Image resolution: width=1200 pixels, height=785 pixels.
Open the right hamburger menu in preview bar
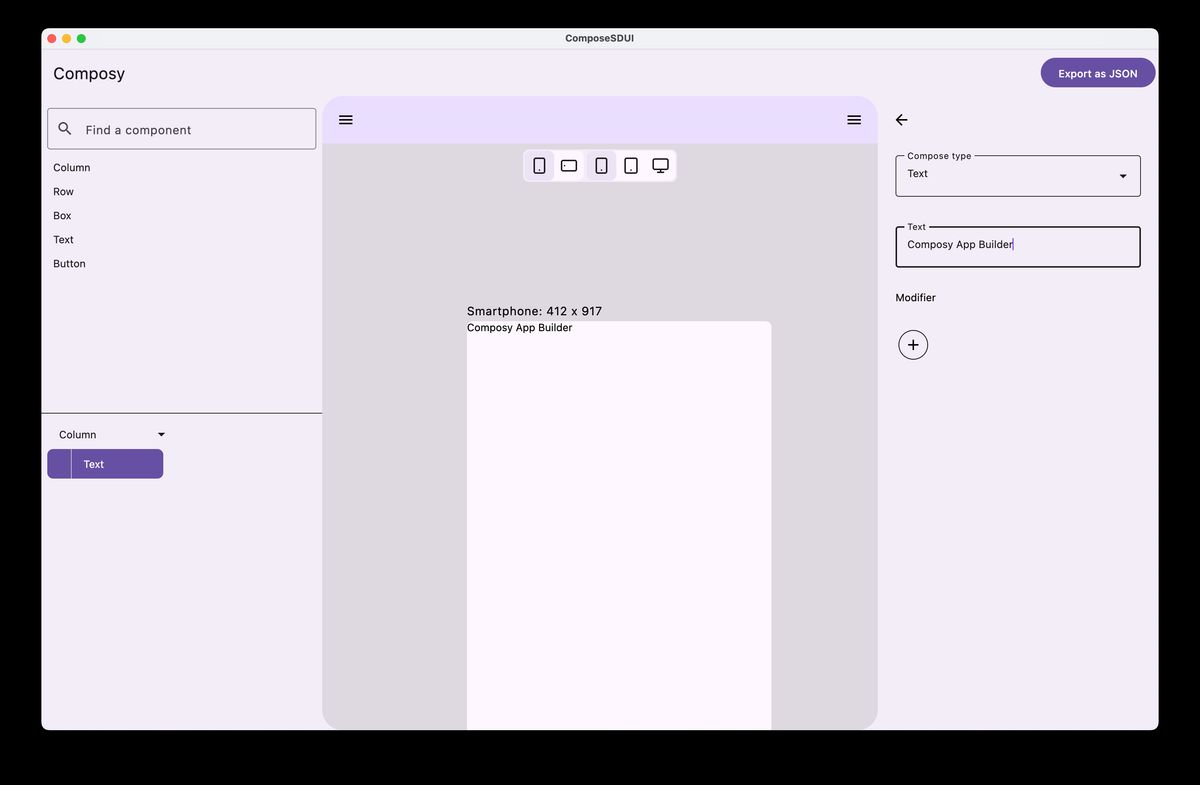tap(854, 120)
